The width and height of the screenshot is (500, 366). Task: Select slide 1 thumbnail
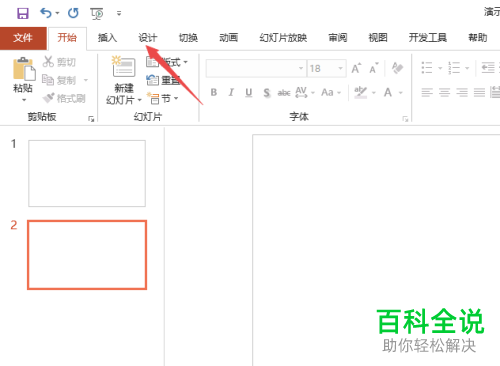tap(87, 173)
